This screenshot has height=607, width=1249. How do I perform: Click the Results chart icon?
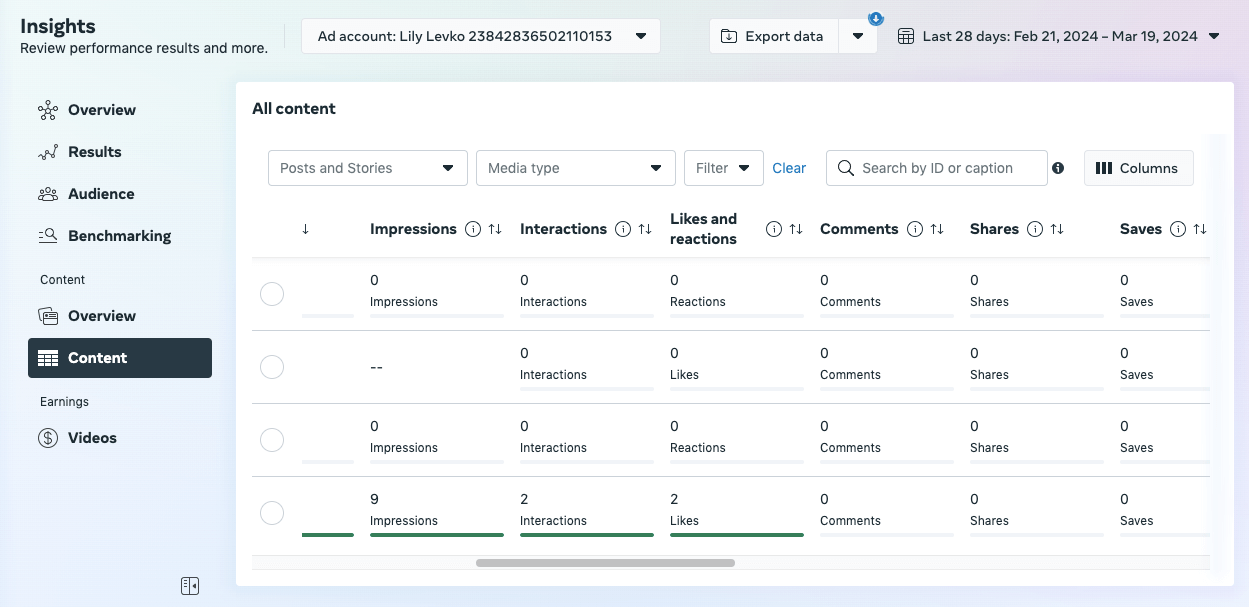[48, 152]
